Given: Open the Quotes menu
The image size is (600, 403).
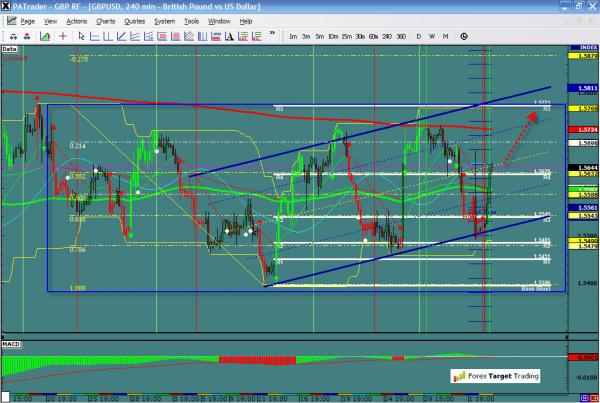Looking at the screenshot, I should click(135, 21).
